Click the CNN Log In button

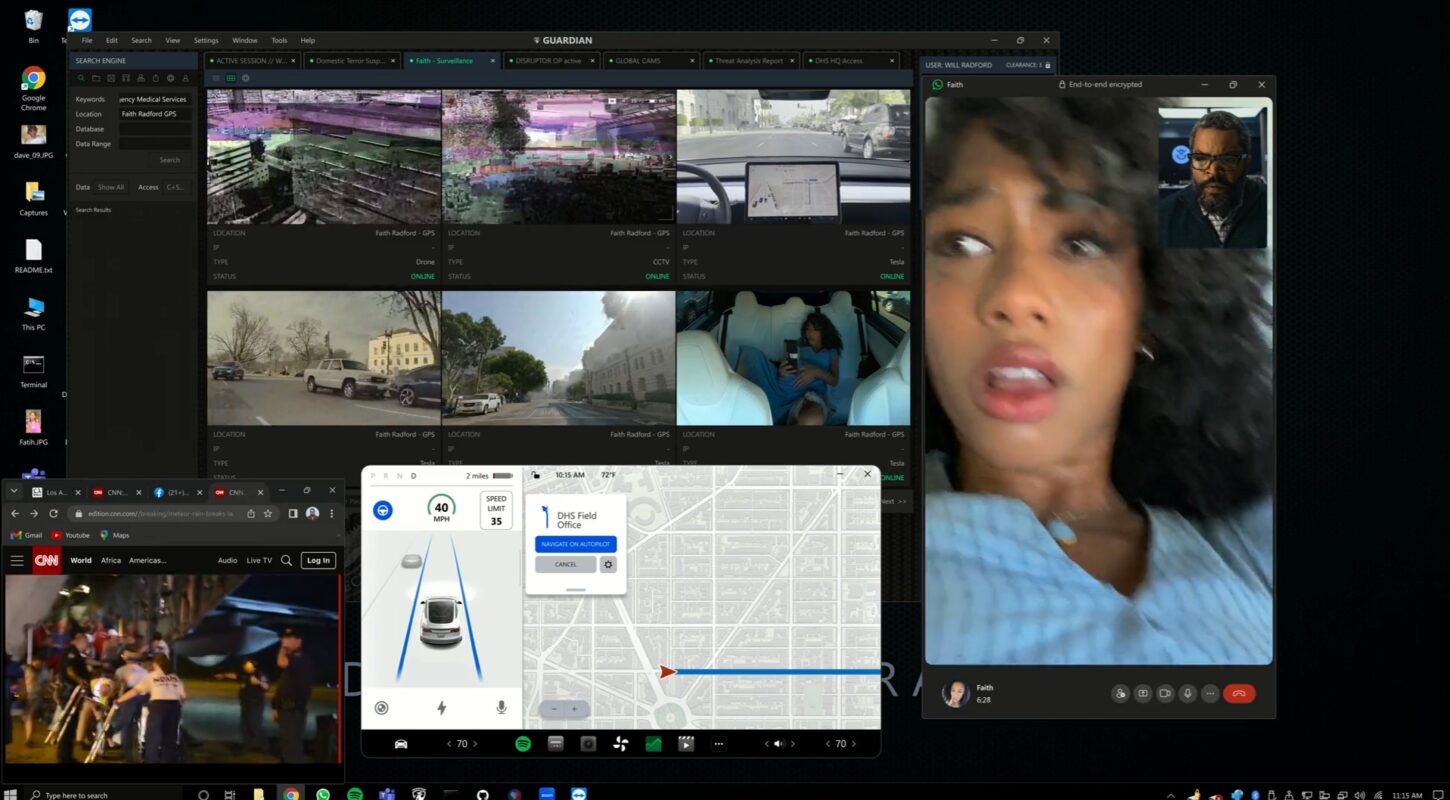(x=318, y=561)
